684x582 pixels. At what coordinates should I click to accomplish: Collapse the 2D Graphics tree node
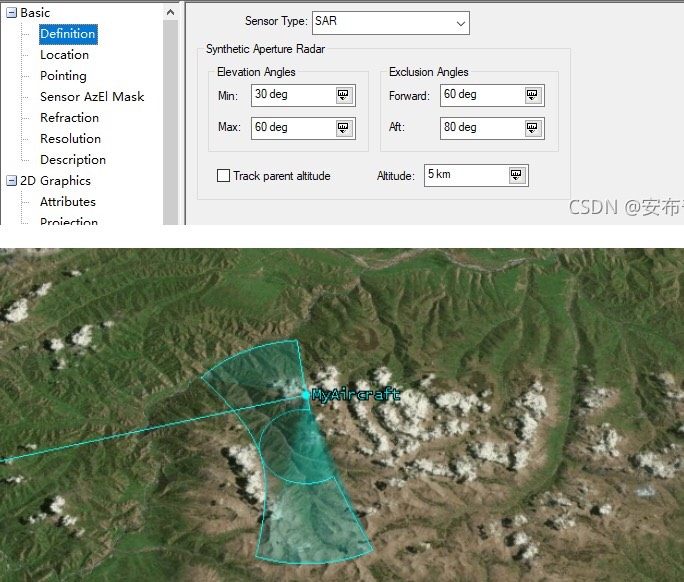click(x=11, y=181)
